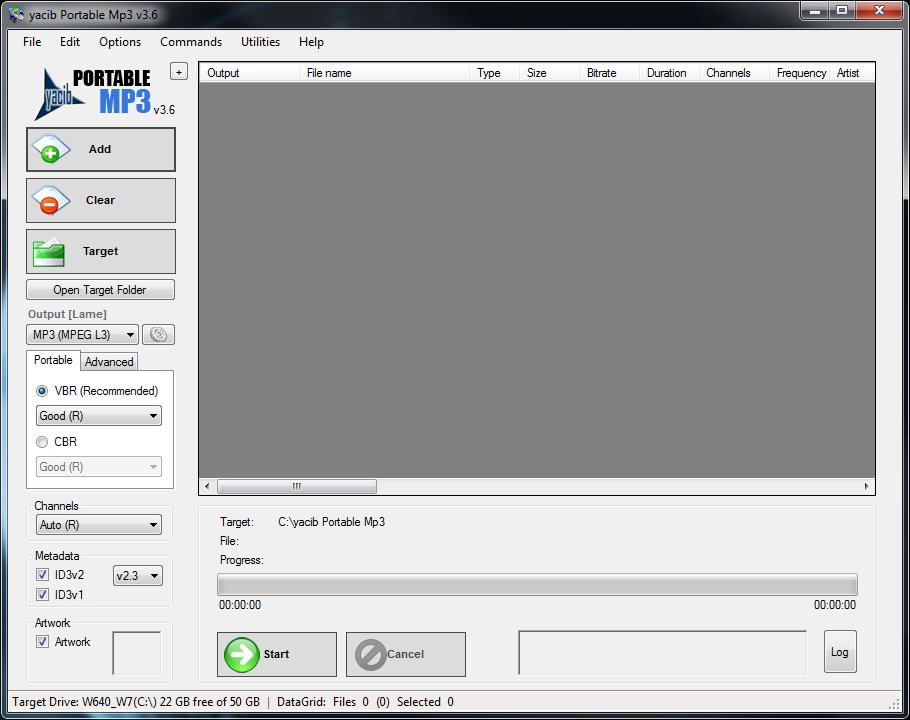The width and height of the screenshot is (910, 720).
Task: Sort by the Size column header
Action: (550, 73)
